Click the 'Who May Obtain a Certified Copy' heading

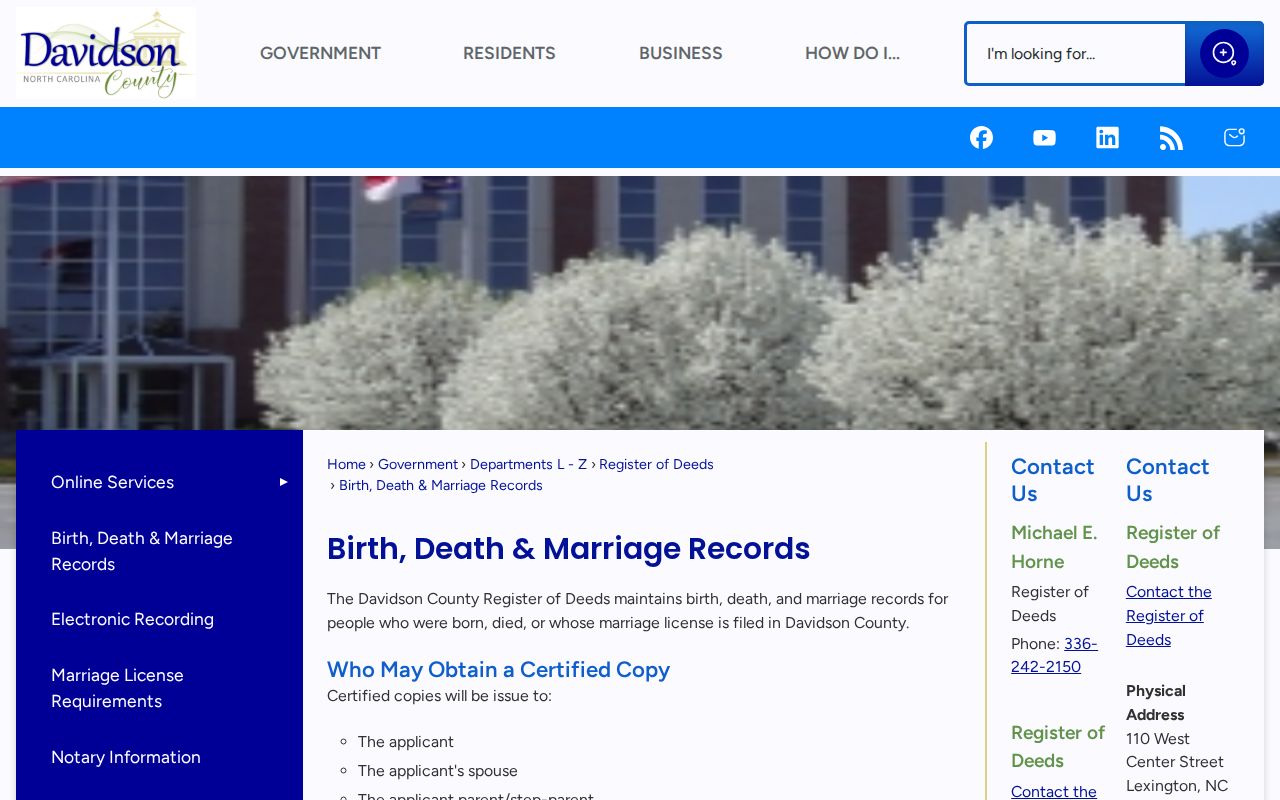coord(498,669)
